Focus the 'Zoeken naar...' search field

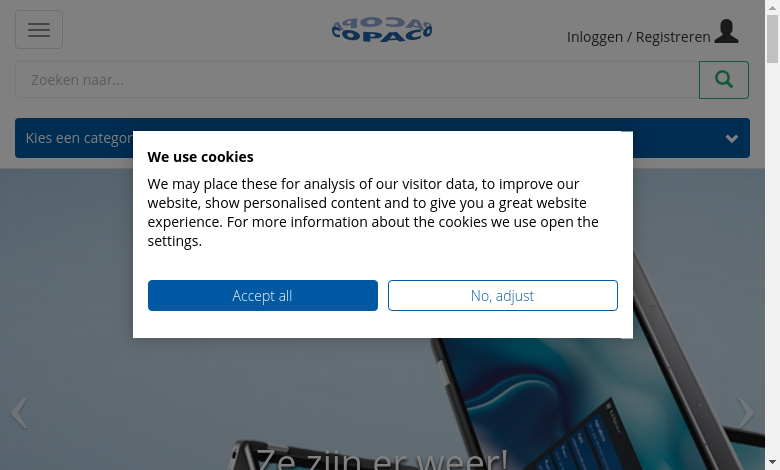(x=357, y=80)
